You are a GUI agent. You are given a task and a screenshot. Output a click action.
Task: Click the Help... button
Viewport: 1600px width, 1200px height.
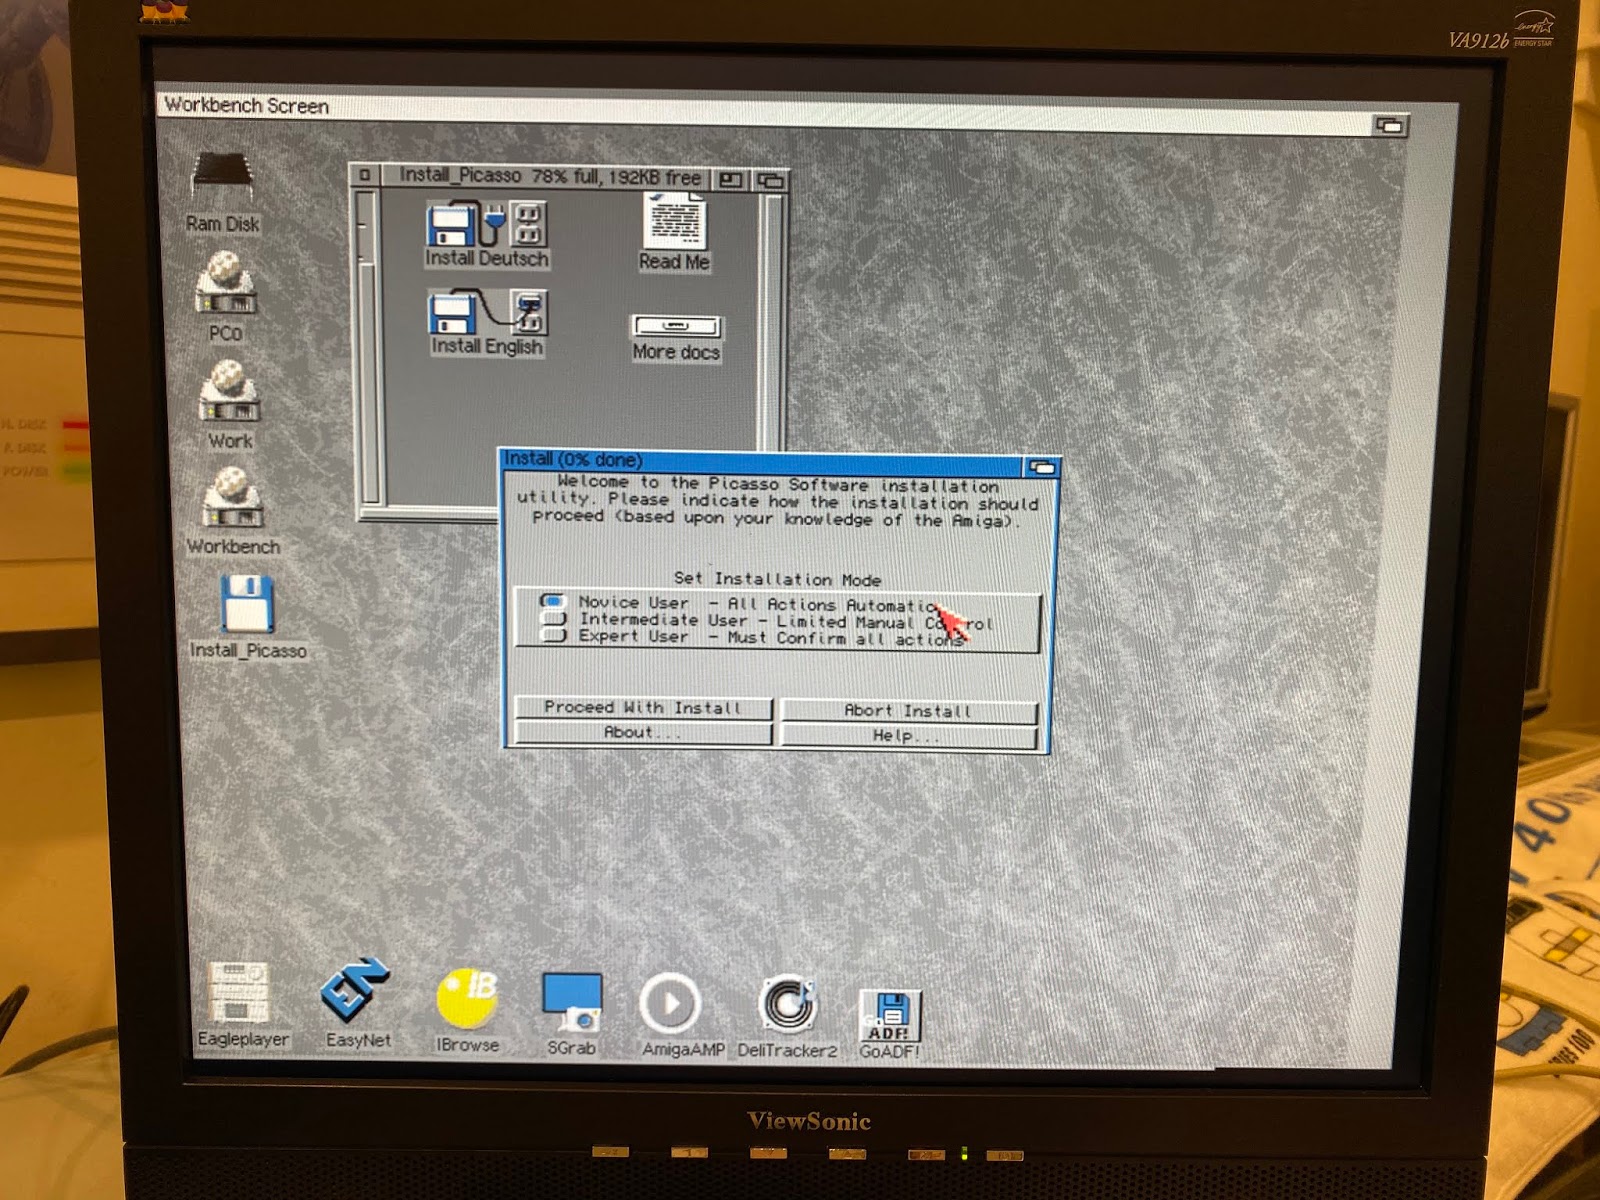[909, 735]
